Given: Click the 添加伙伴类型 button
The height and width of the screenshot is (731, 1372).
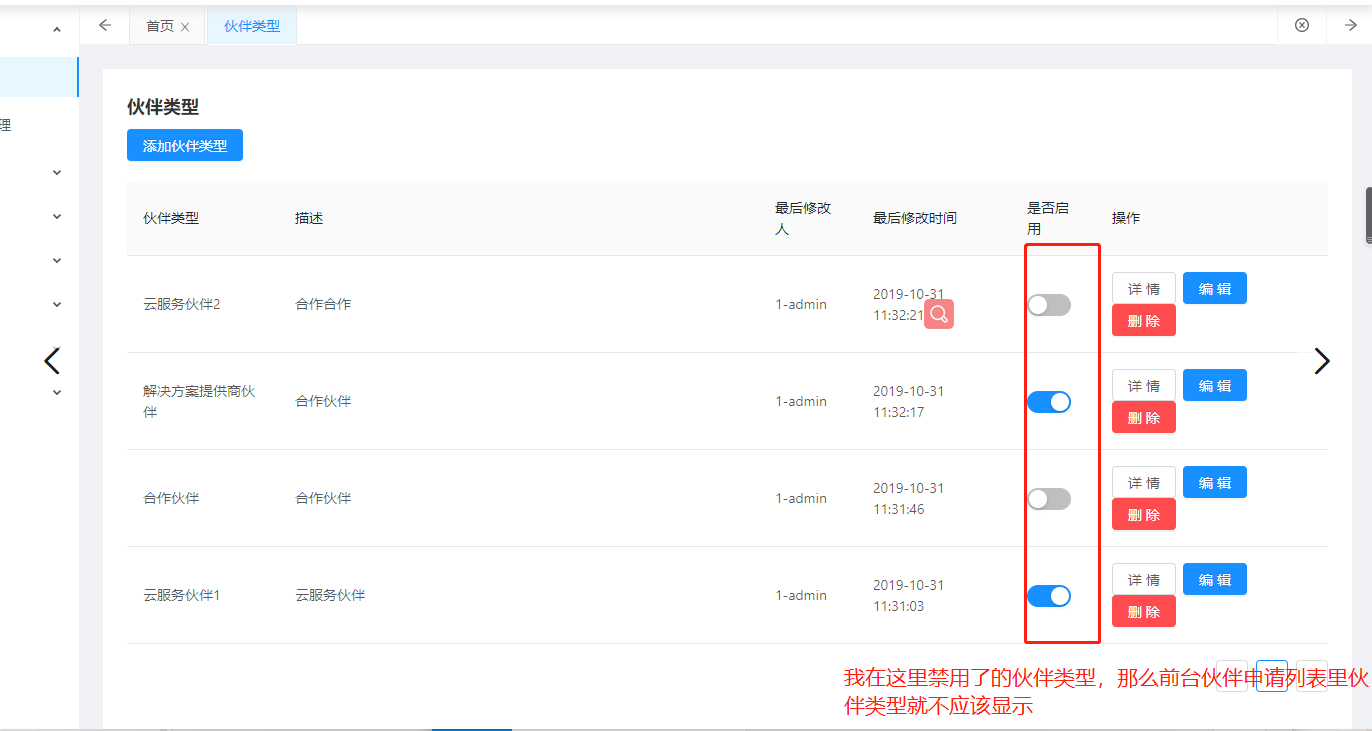Looking at the screenshot, I should click(x=185, y=146).
